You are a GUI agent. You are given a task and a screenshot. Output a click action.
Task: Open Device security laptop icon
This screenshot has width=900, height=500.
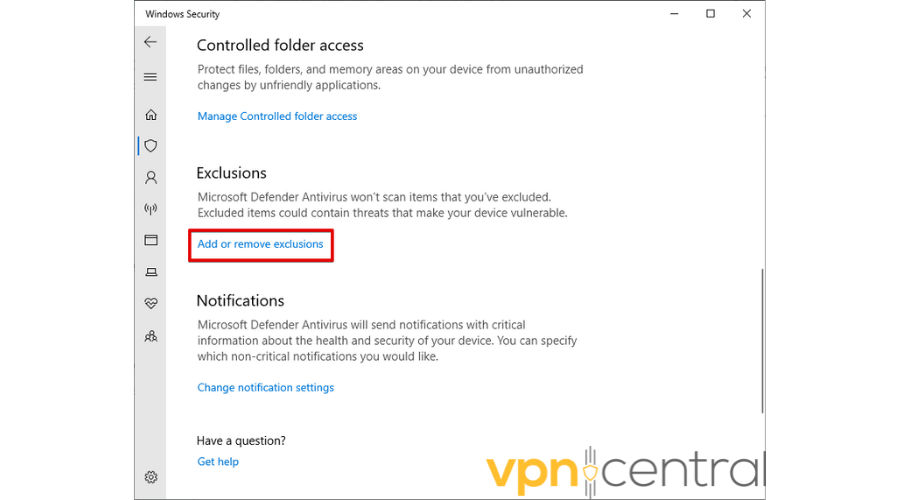pos(151,272)
